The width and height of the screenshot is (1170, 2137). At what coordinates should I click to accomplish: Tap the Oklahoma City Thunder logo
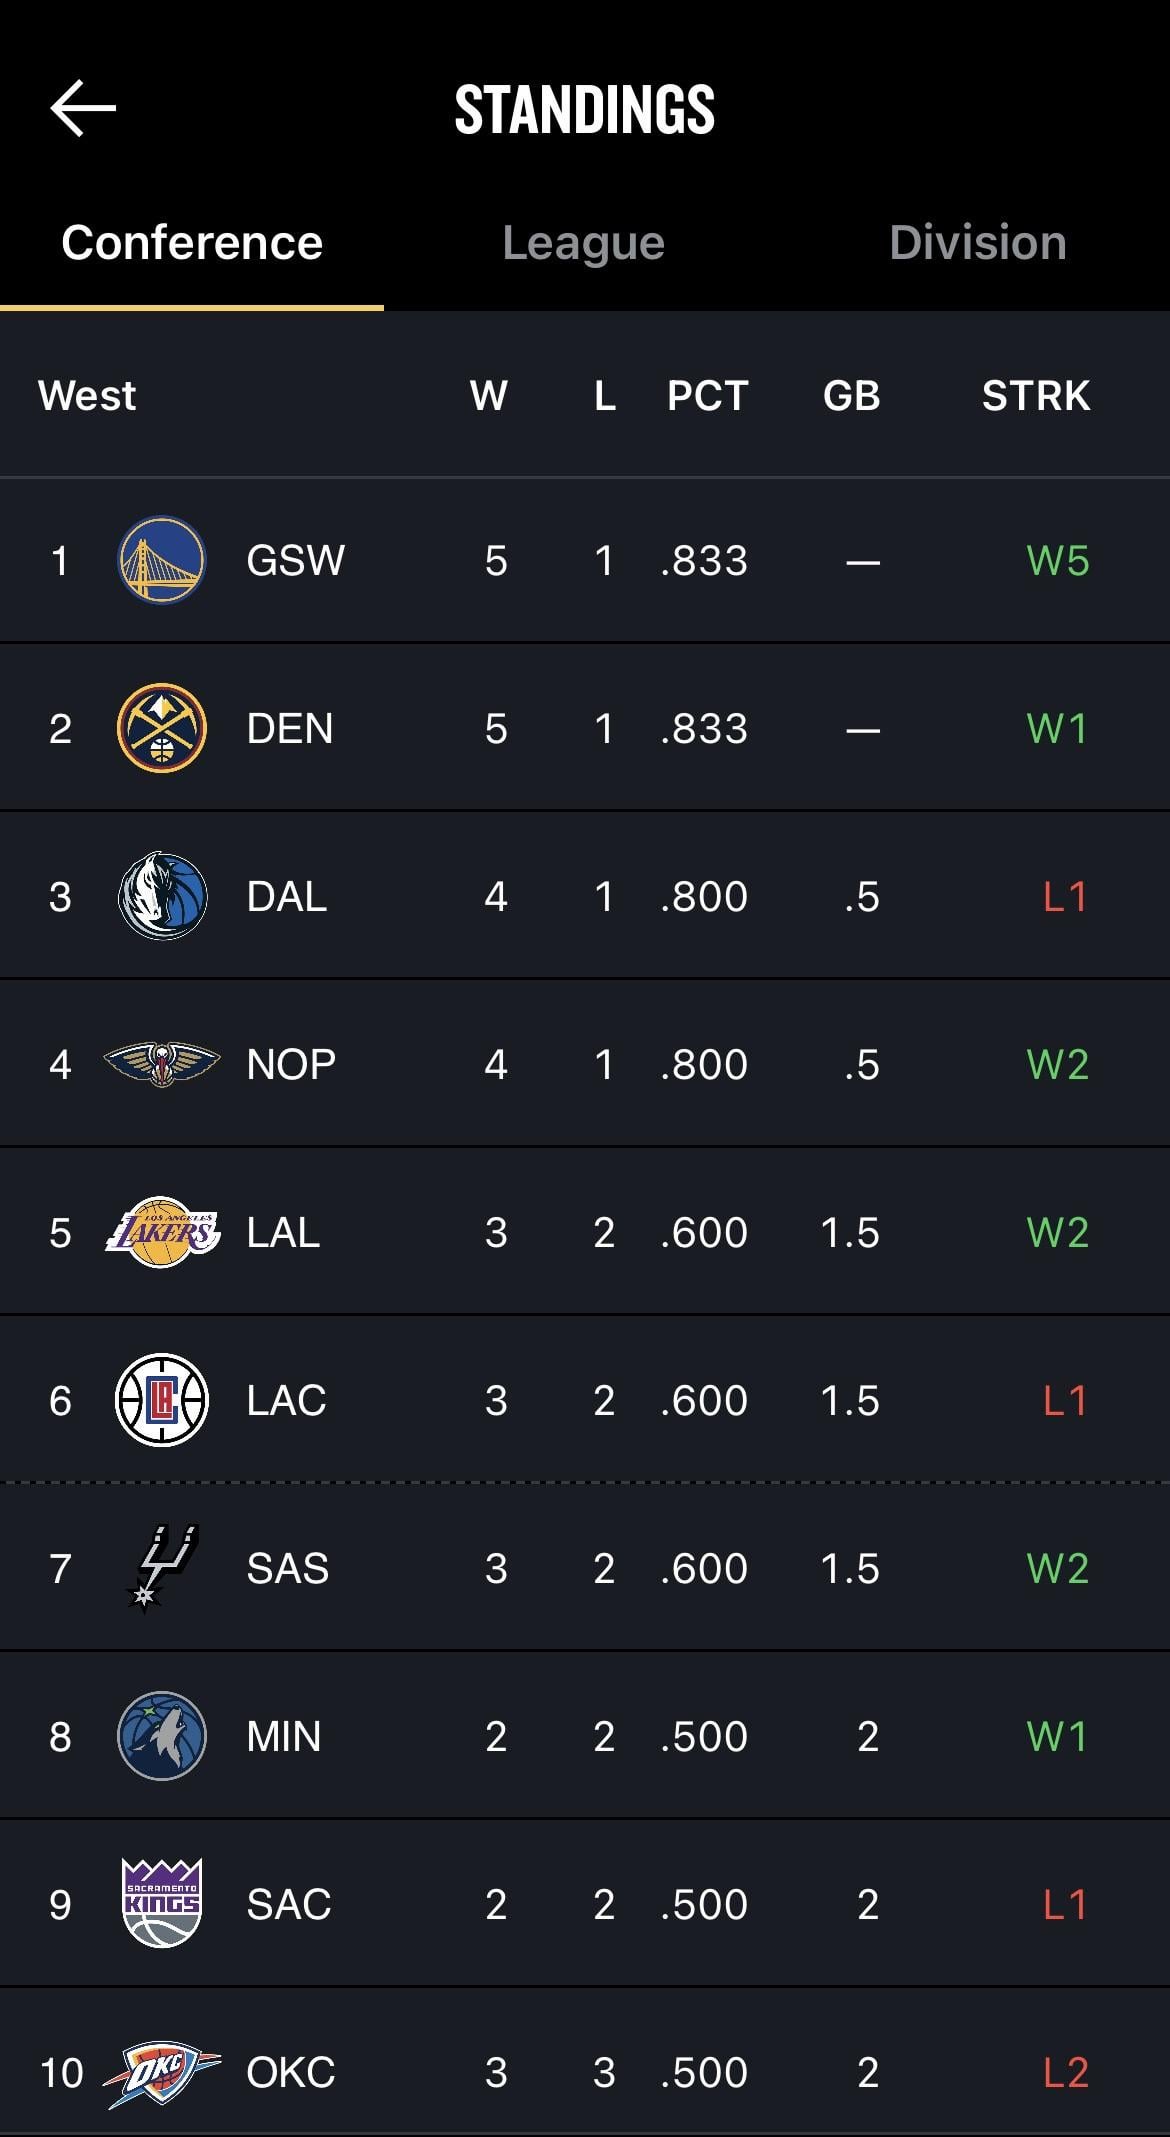[162, 2072]
